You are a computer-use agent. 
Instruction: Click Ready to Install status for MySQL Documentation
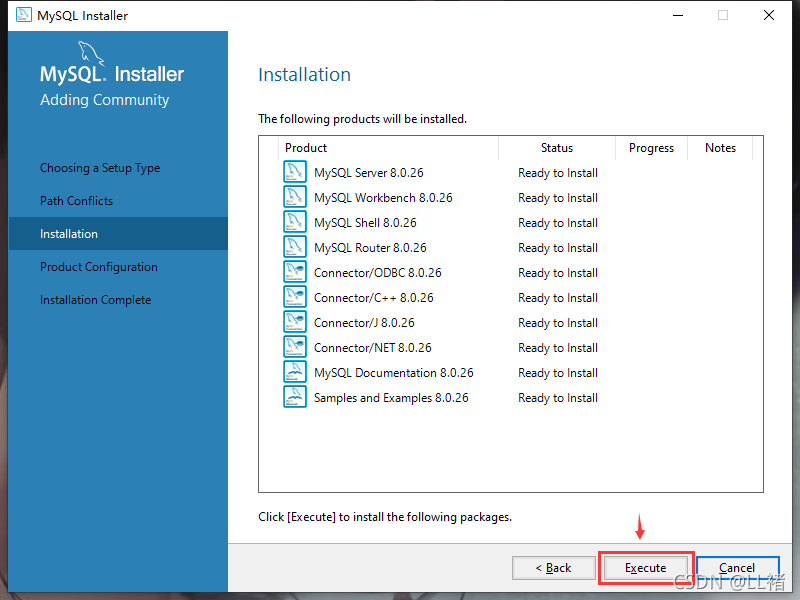pos(558,373)
